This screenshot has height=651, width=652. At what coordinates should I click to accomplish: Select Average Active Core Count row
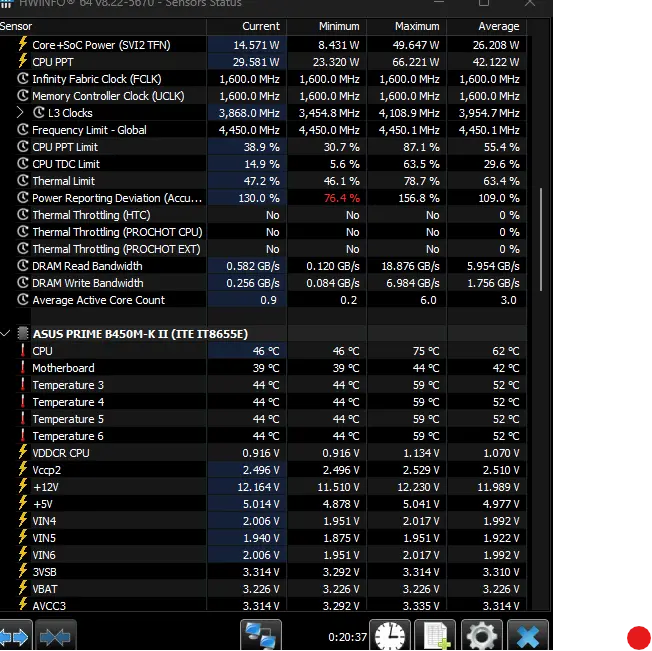point(263,300)
